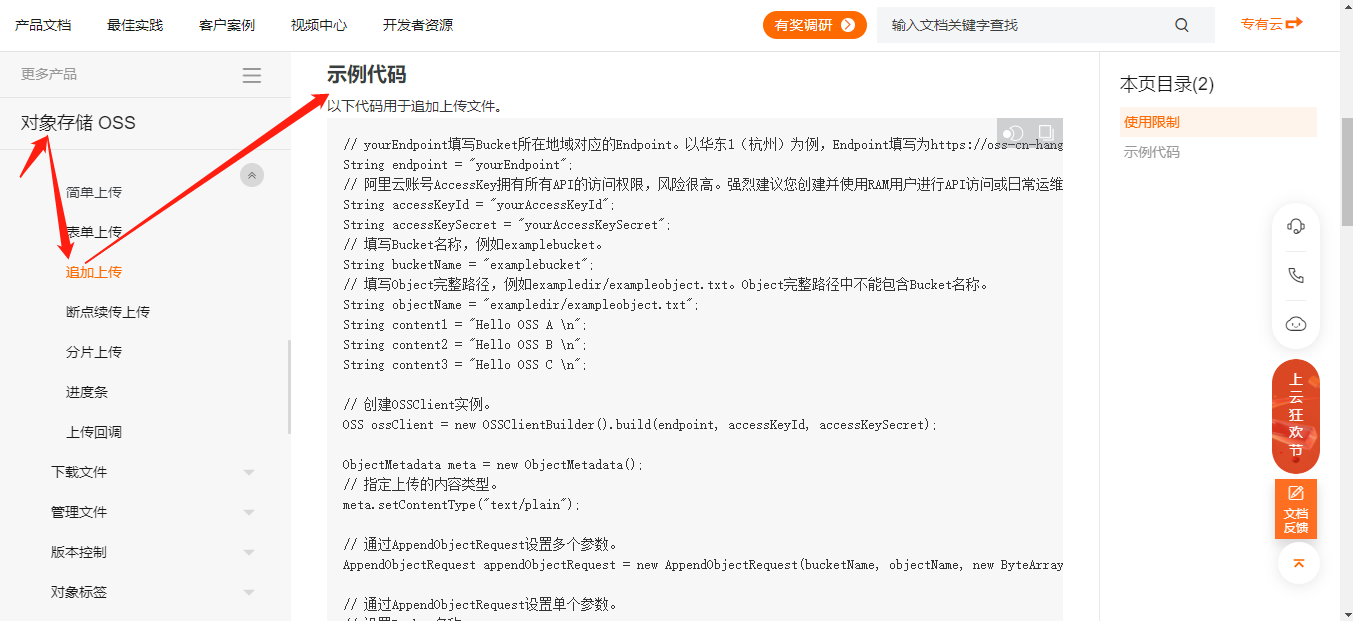
Task: Click the document search input field
Action: [1000, 24]
